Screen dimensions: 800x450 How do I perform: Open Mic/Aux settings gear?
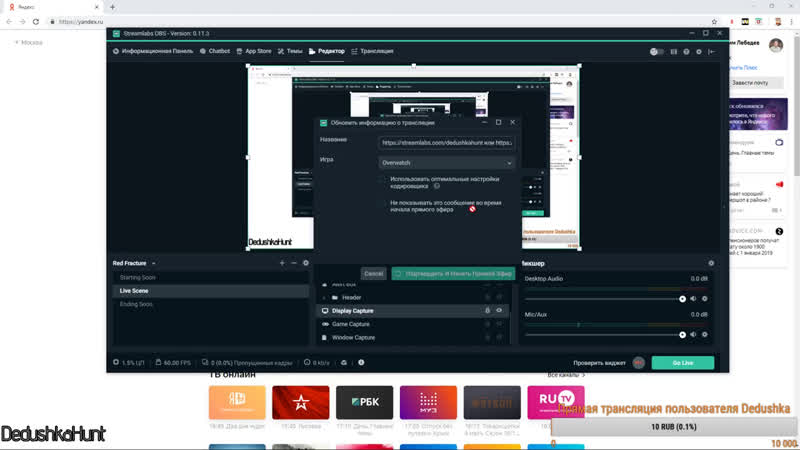(x=705, y=335)
